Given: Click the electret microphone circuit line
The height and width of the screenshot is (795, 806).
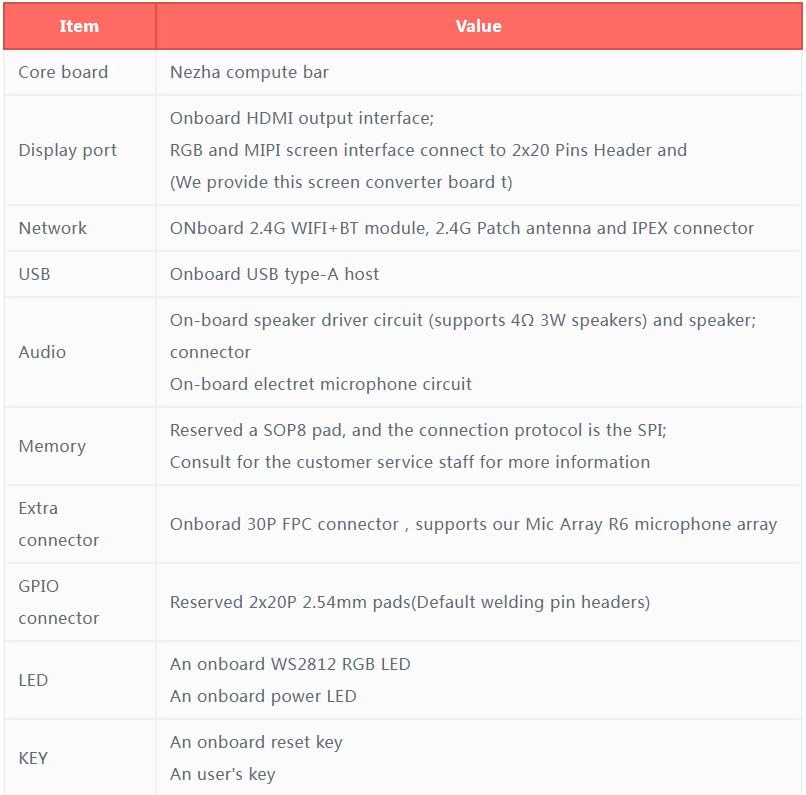Looking at the screenshot, I should 320,384.
